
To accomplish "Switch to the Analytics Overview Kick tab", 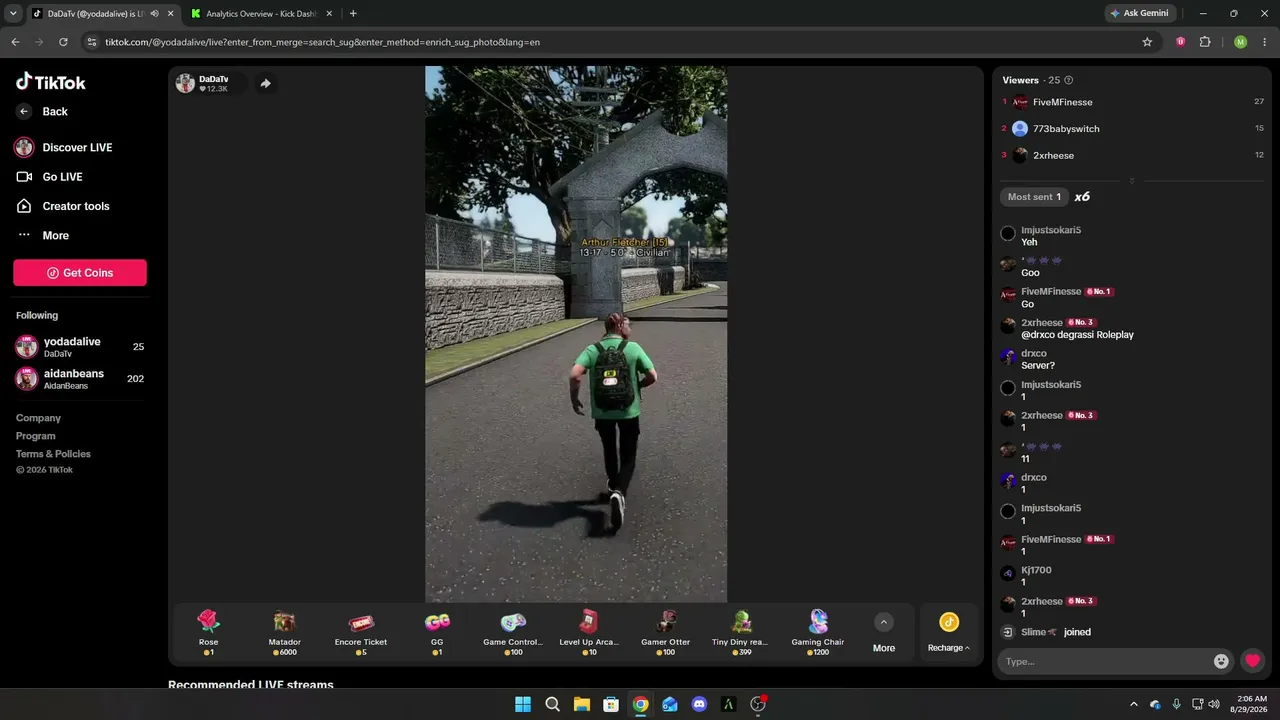I will (260, 14).
